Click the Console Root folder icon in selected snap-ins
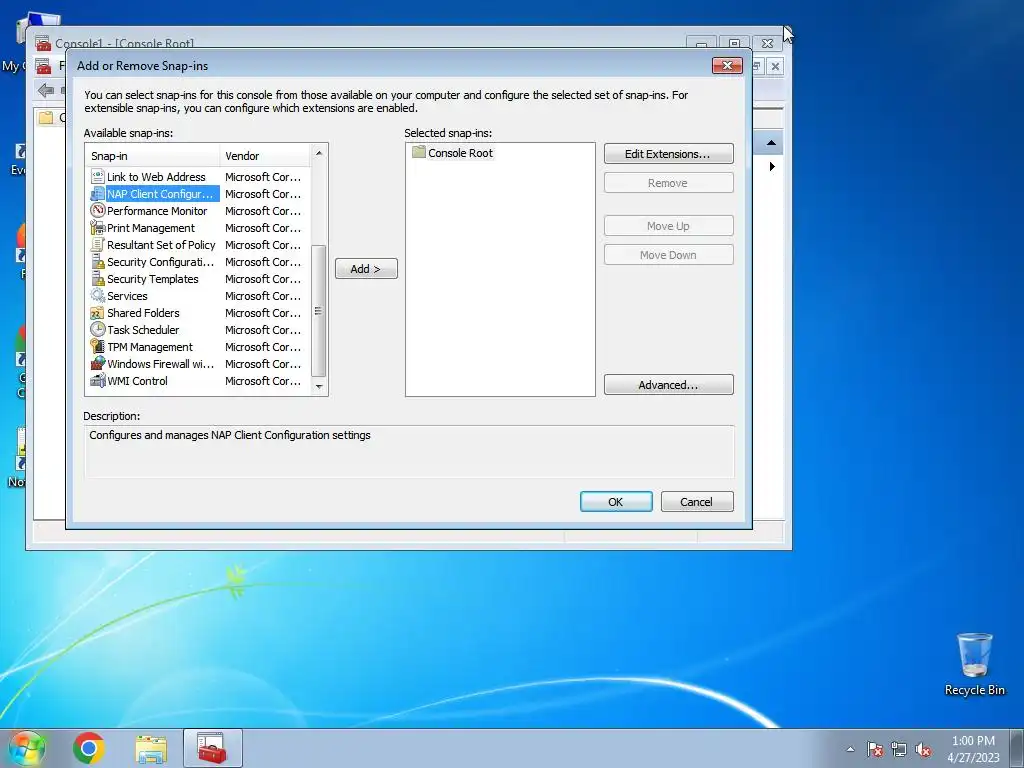Viewport: 1024px width, 768px height. click(x=419, y=152)
